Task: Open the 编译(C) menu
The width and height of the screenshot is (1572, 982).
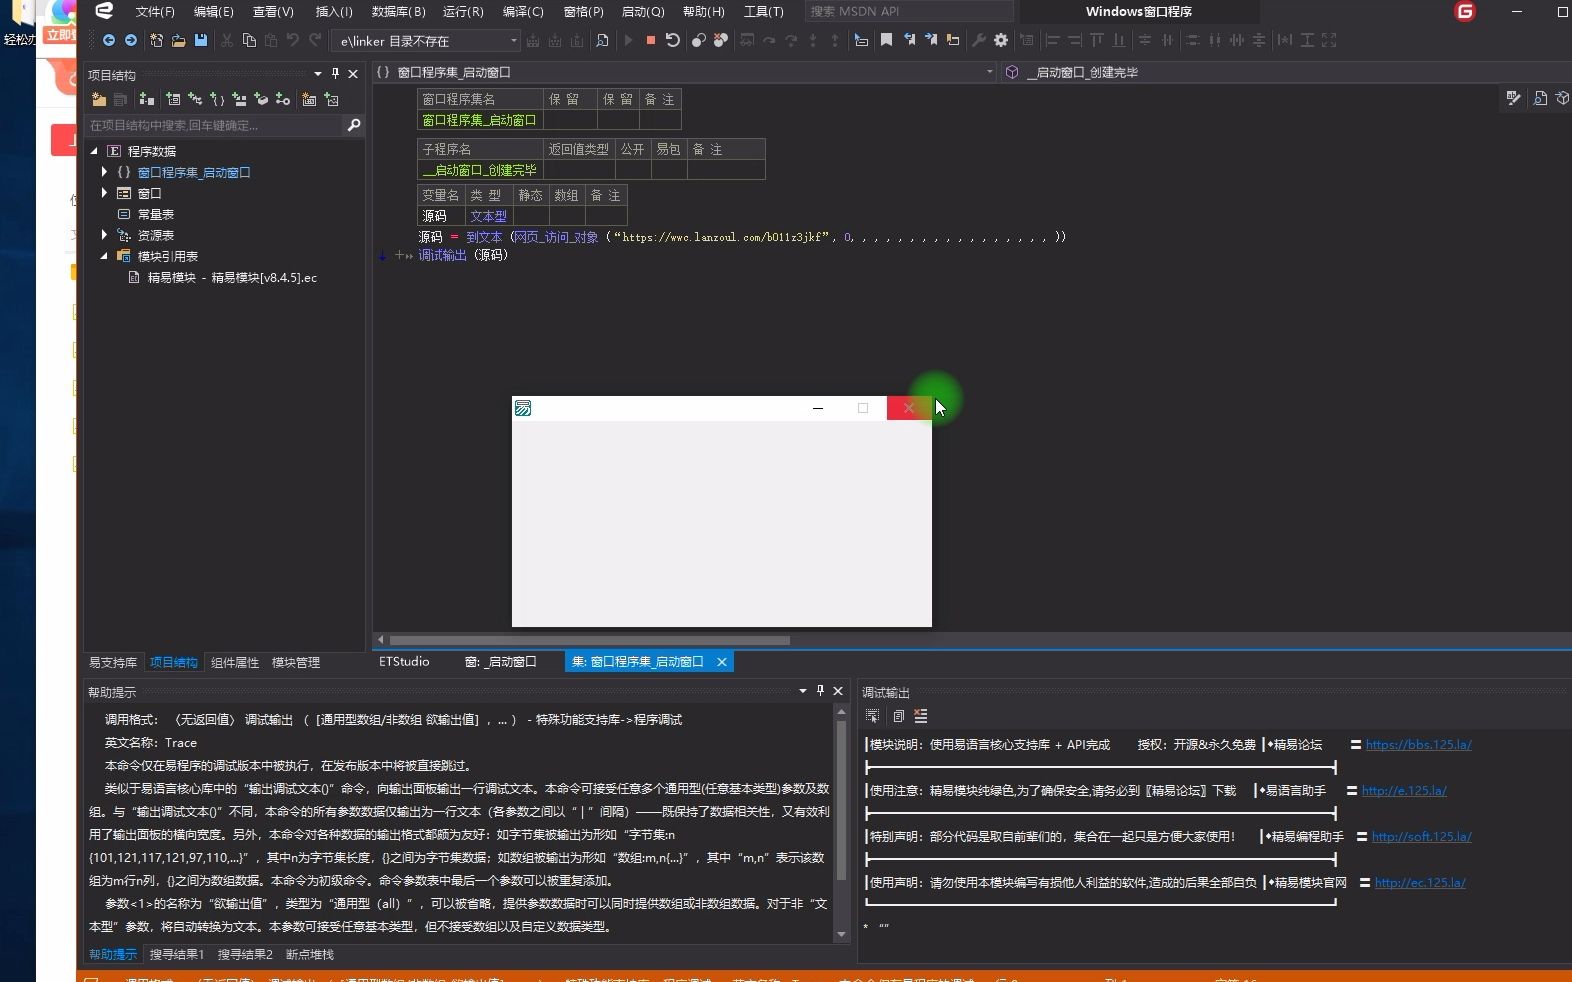Action: [x=523, y=12]
